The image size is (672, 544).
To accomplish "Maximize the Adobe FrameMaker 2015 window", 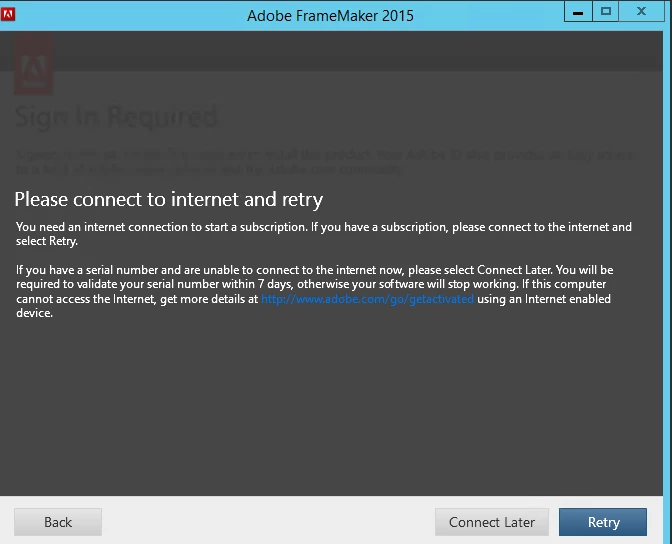I will pos(605,12).
